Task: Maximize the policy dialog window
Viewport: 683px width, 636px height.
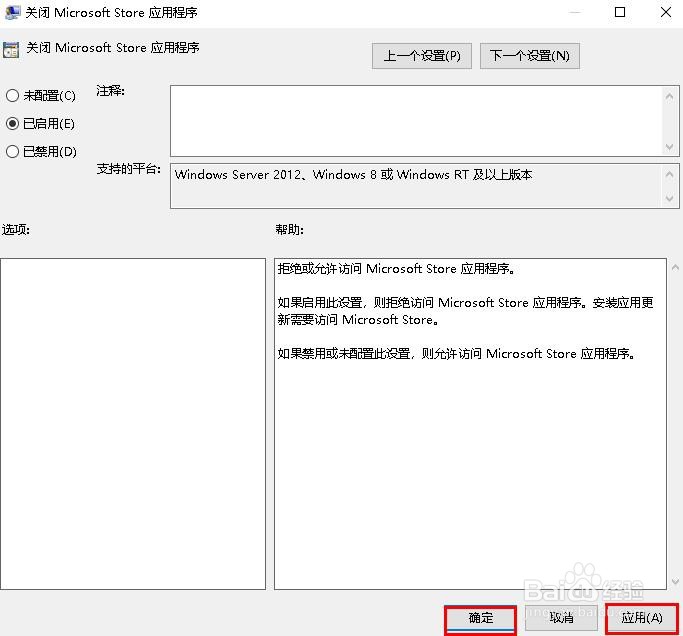Action: click(620, 12)
